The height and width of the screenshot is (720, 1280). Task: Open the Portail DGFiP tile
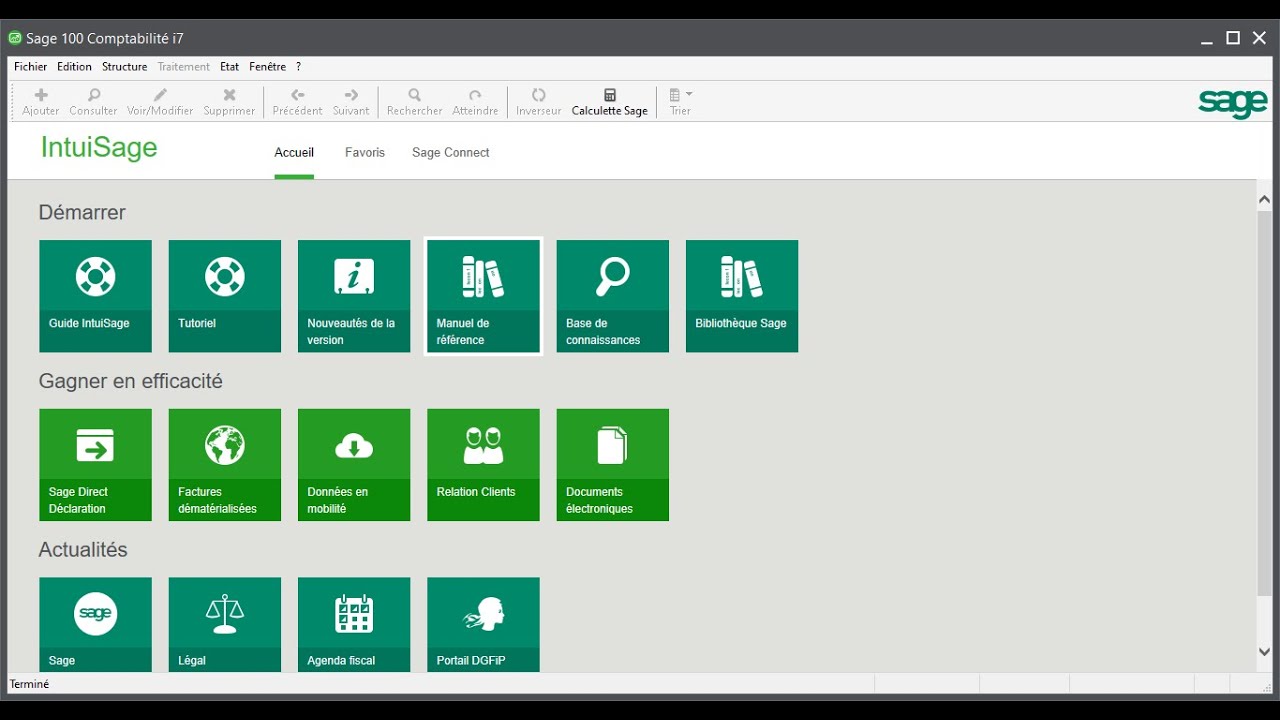point(483,624)
